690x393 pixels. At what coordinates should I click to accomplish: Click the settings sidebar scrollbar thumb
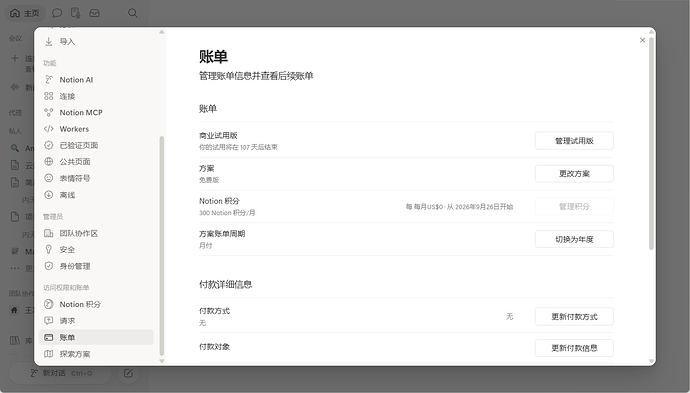coord(161,246)
